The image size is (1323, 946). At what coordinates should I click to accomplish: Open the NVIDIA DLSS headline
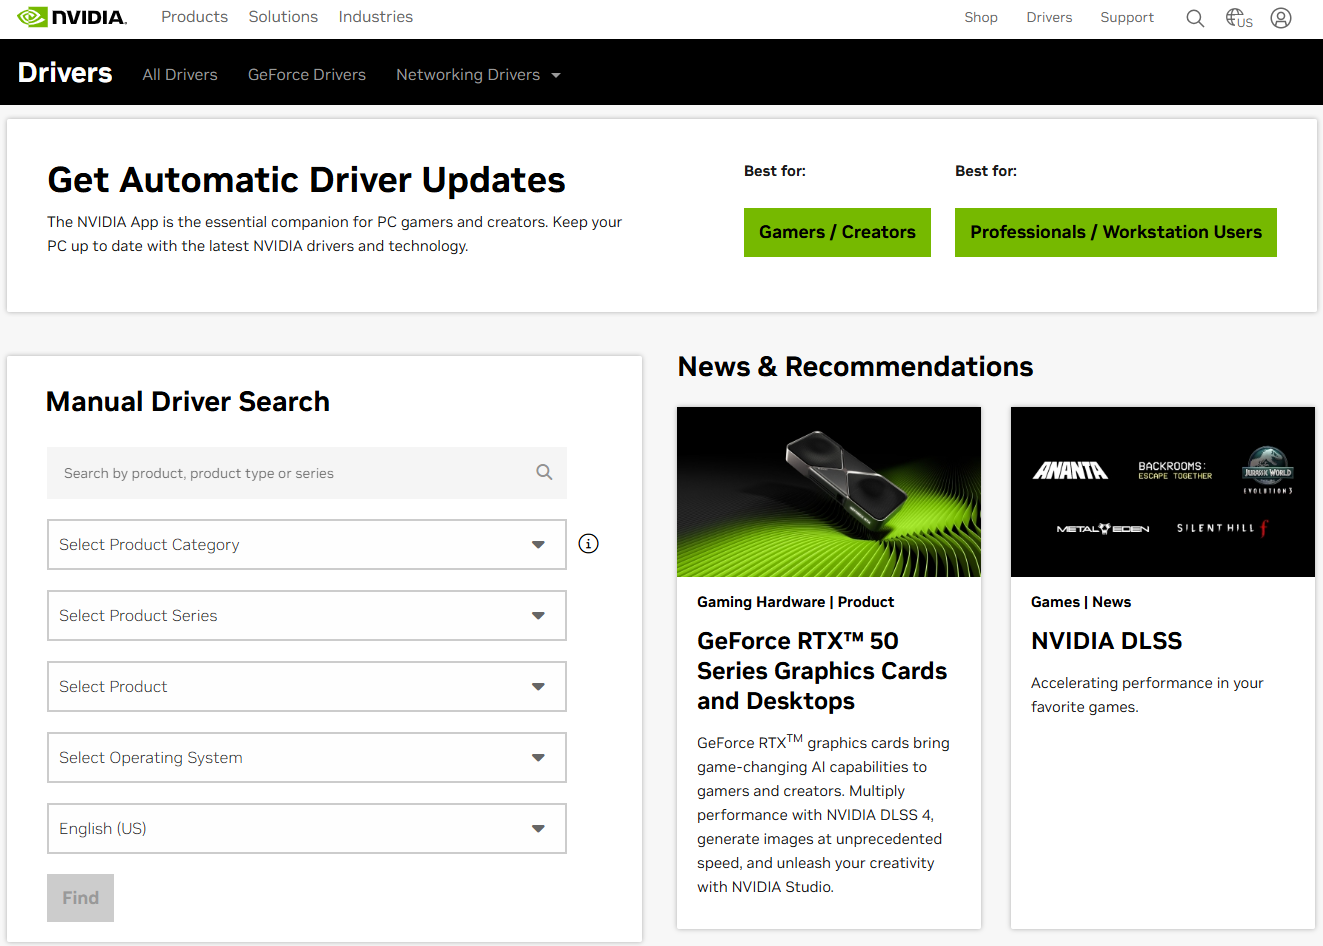(x=1107, y=641)
